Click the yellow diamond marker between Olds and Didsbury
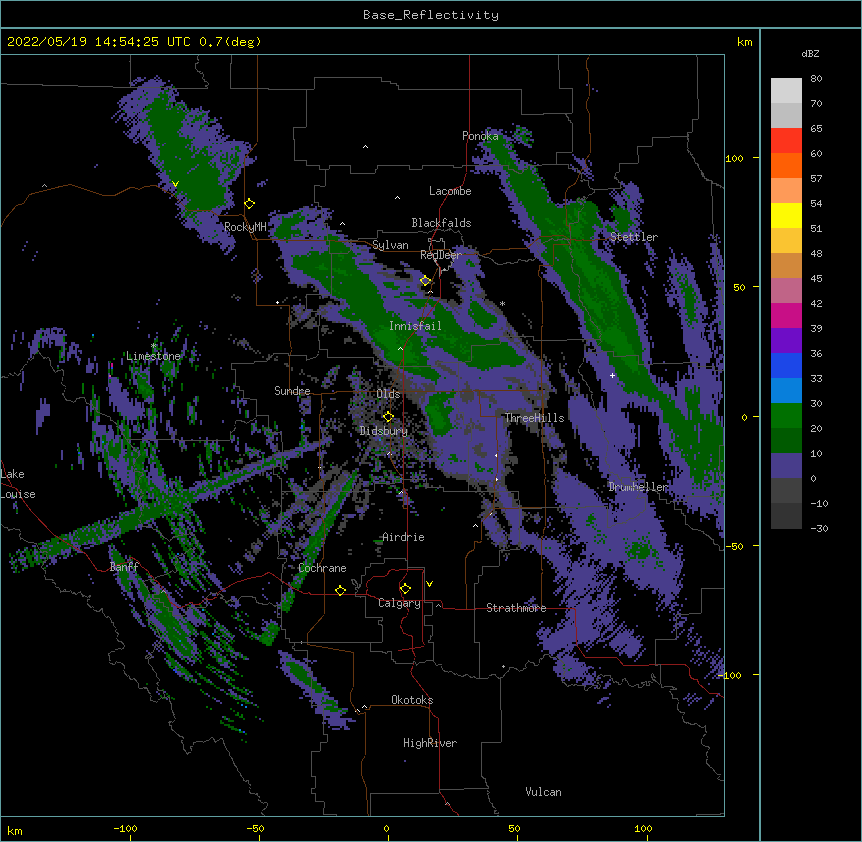862x842 pixels. pyautogui.click(x=388, y=416)
